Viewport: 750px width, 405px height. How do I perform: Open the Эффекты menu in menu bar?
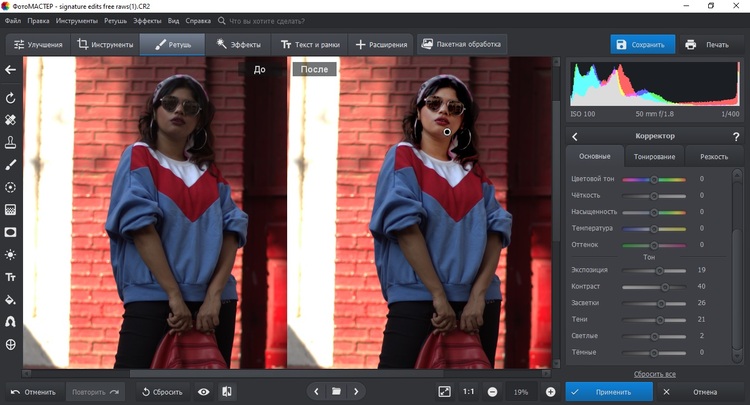point(147,20)
